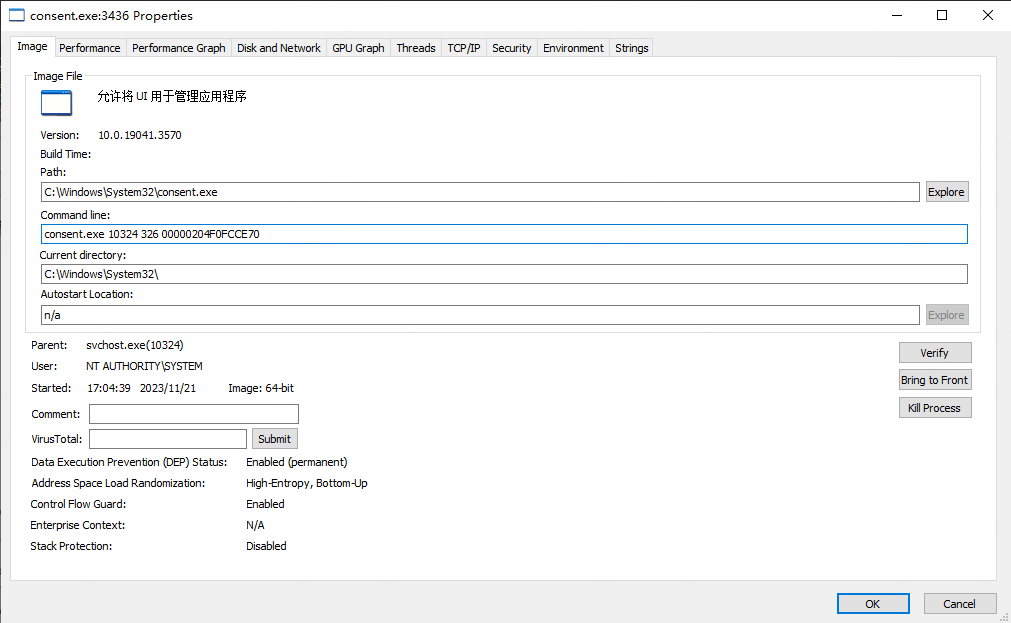This screenshot has width=1011, height=623.
Task: Click the window title bar app icon
Action: tap(16, 15)
